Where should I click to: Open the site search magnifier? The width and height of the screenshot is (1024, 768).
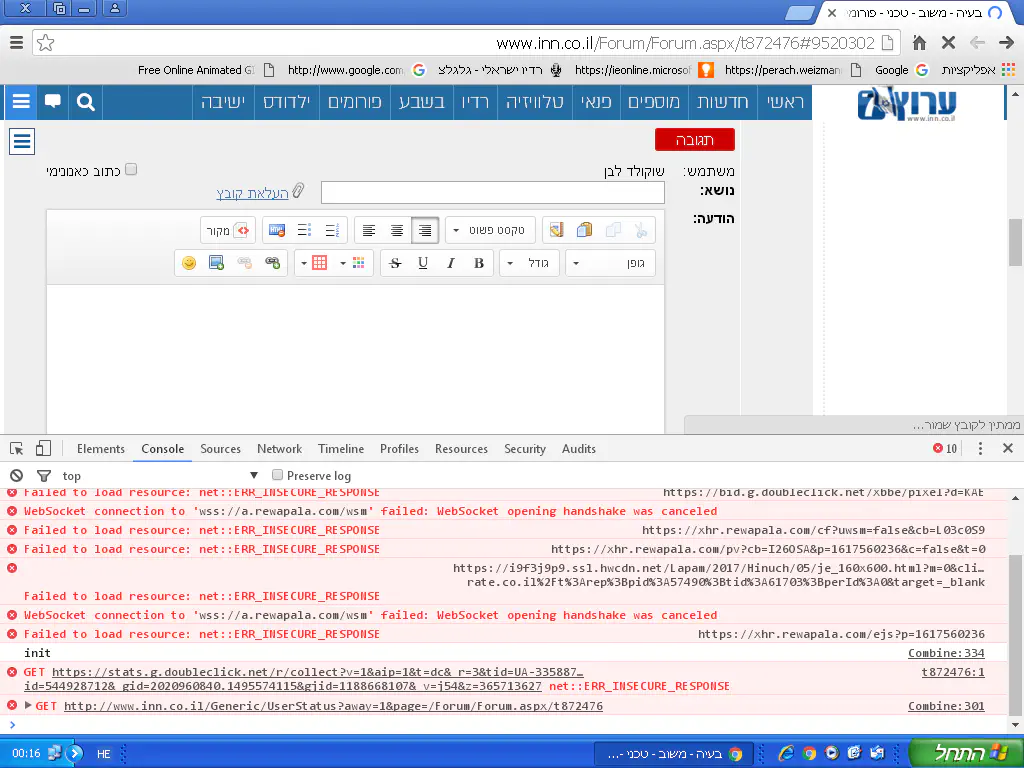[86, 102]
